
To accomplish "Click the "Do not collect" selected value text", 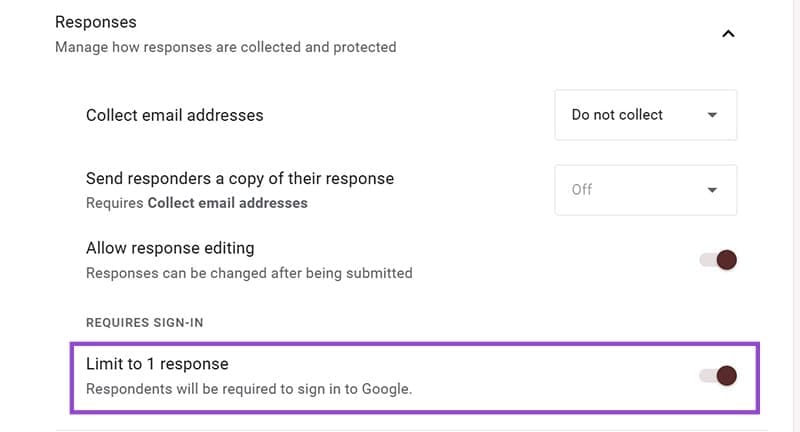I will coord(617,115).
